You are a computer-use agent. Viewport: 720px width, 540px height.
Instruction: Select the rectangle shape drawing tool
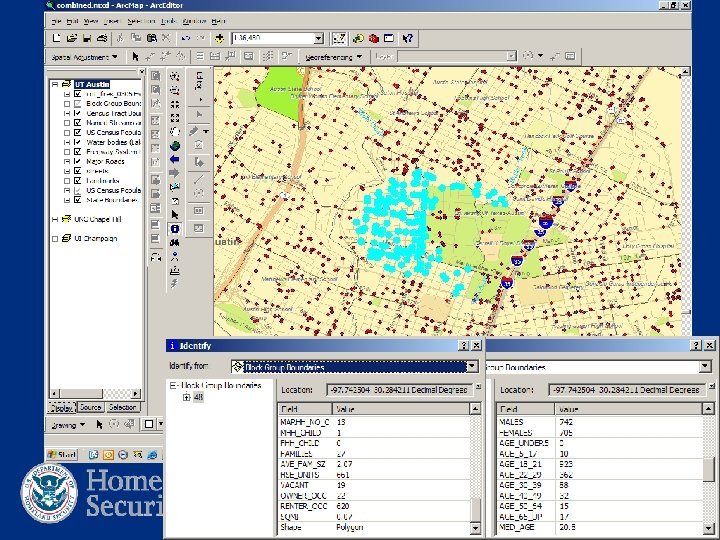point(149,424)
